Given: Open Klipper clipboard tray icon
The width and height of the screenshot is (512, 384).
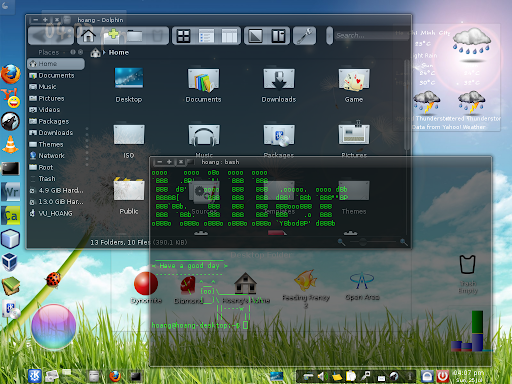Looking at the screenshot, I should 351,376.
